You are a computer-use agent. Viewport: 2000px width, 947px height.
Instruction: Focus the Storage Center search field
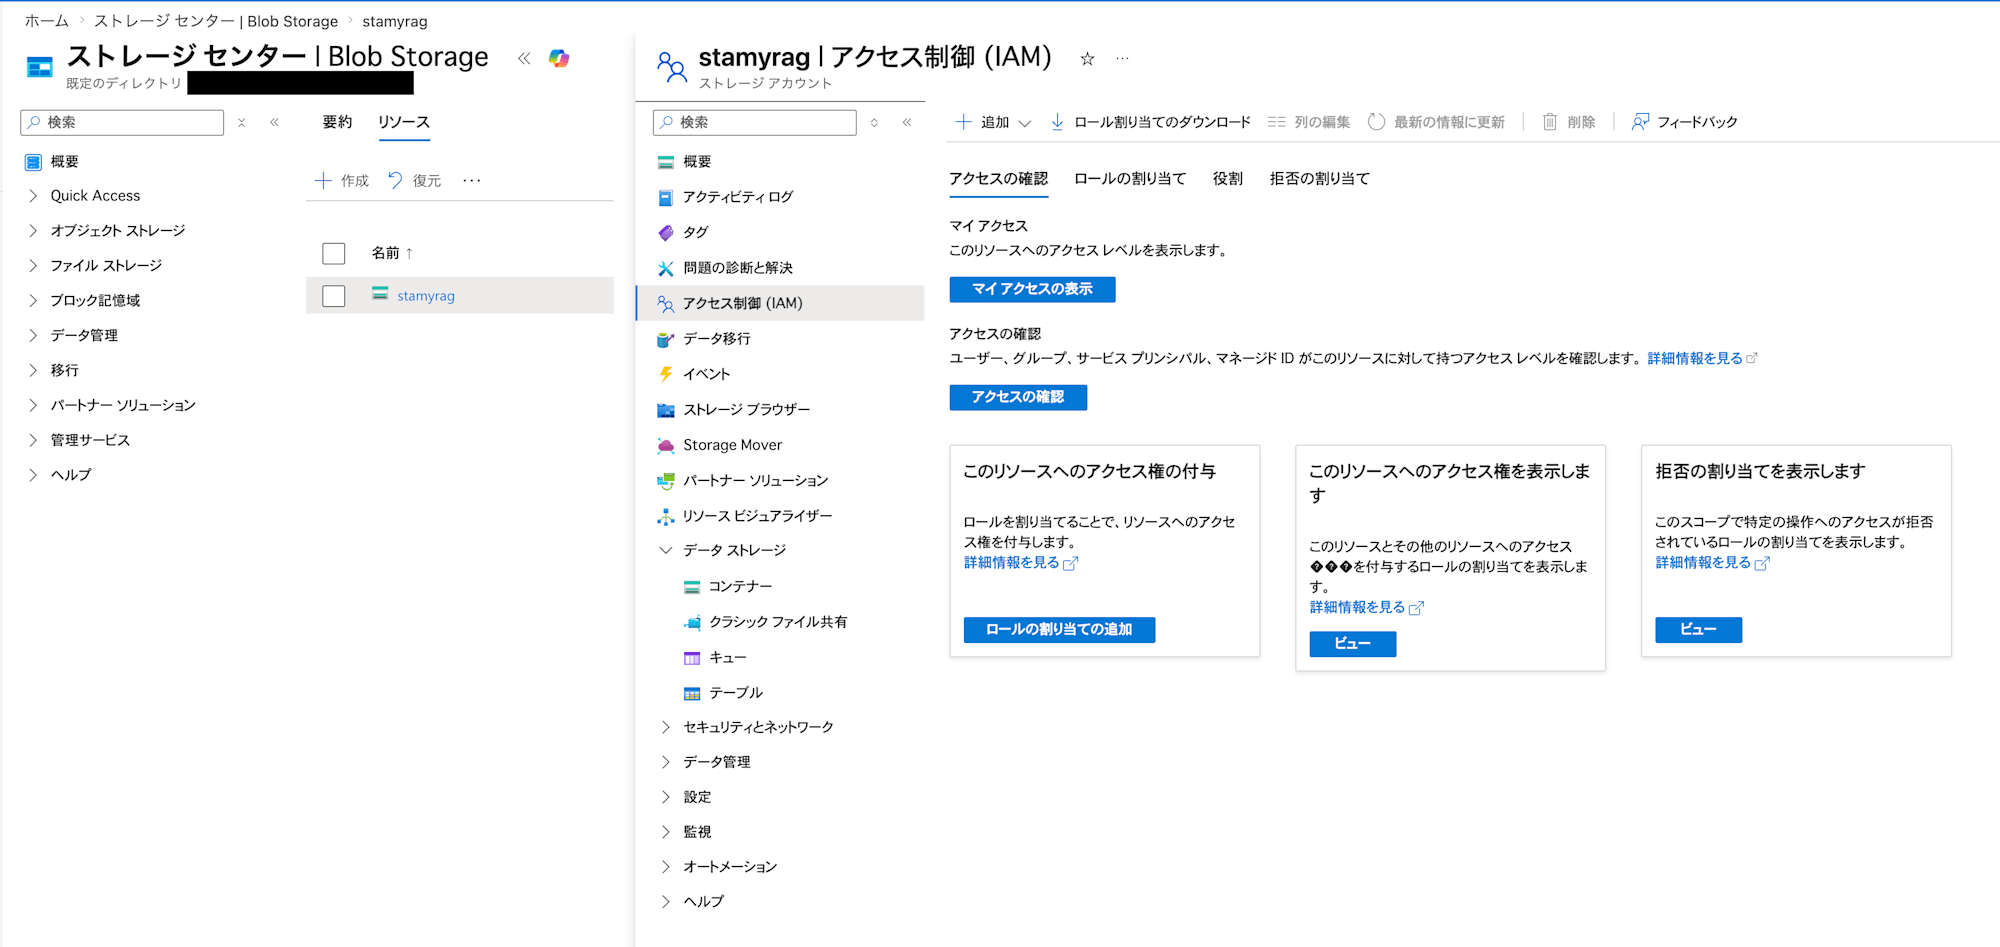(122, 122)
